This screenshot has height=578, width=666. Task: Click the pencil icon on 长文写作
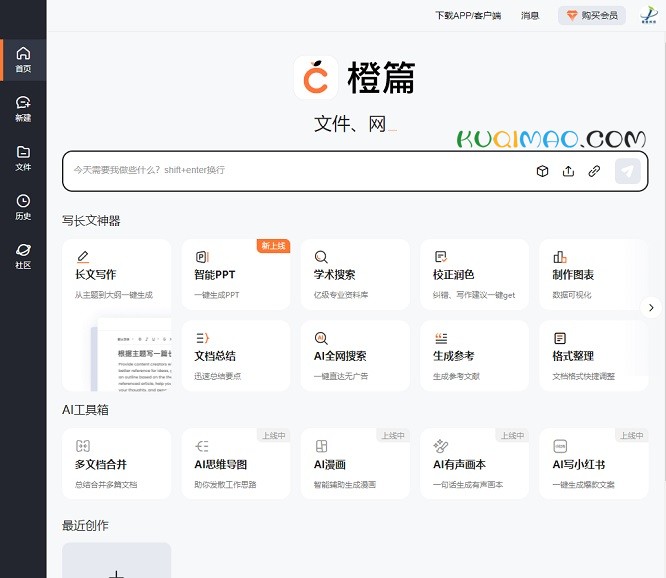coord(83,257)
